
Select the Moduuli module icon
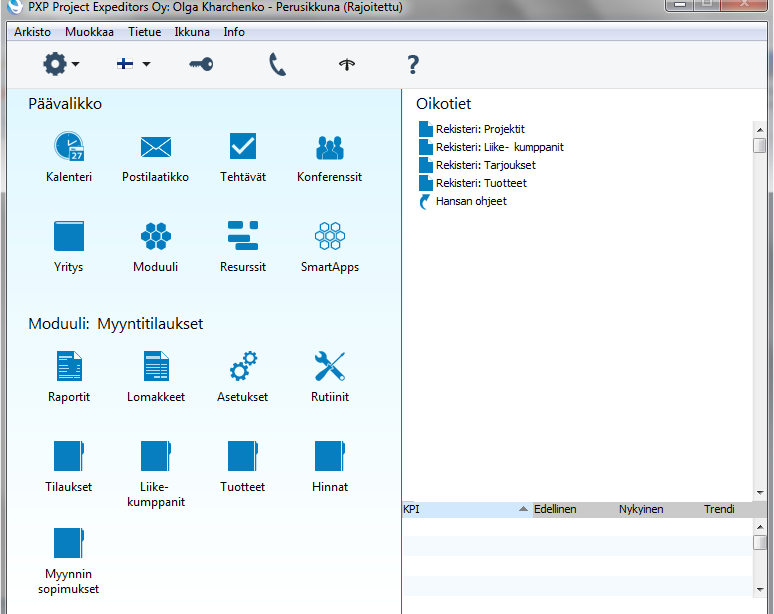point(155,236)
